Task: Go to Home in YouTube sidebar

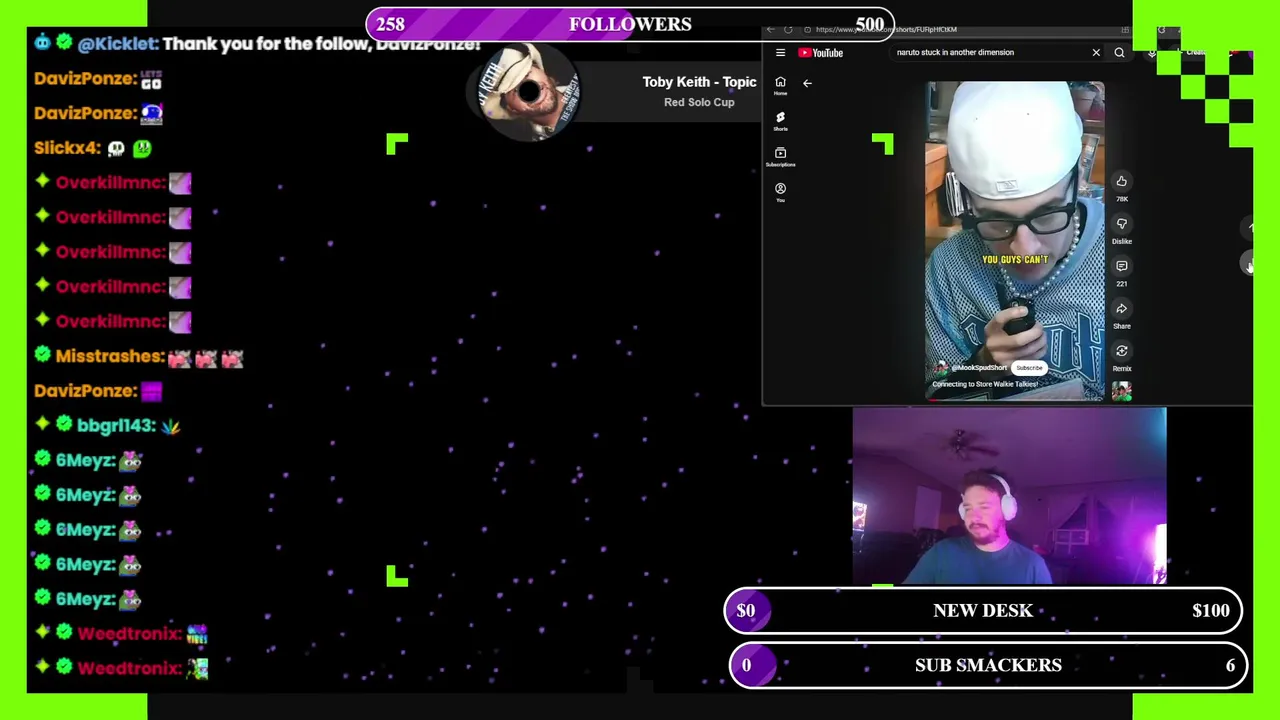Action: 781,86
